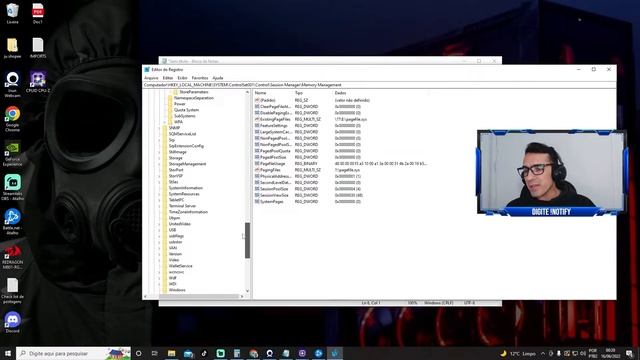
Task: Select the FeatureSettings value icon
Action: [x=257, y=126]
